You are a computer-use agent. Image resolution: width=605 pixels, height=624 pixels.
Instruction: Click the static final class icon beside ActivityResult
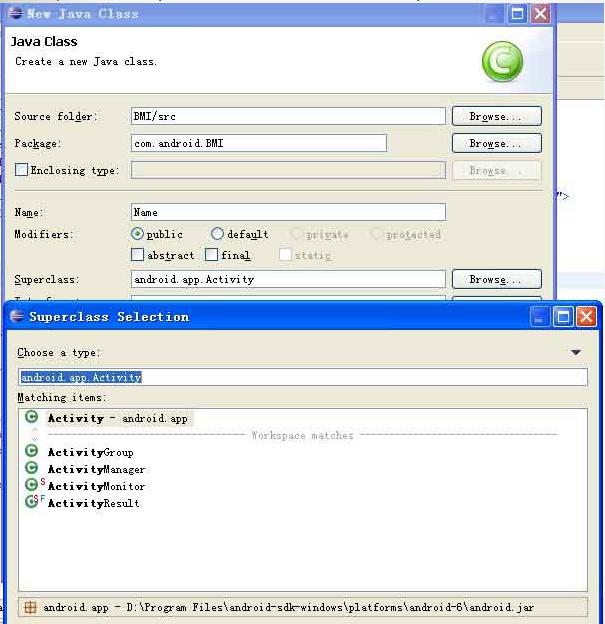[33, 501]
